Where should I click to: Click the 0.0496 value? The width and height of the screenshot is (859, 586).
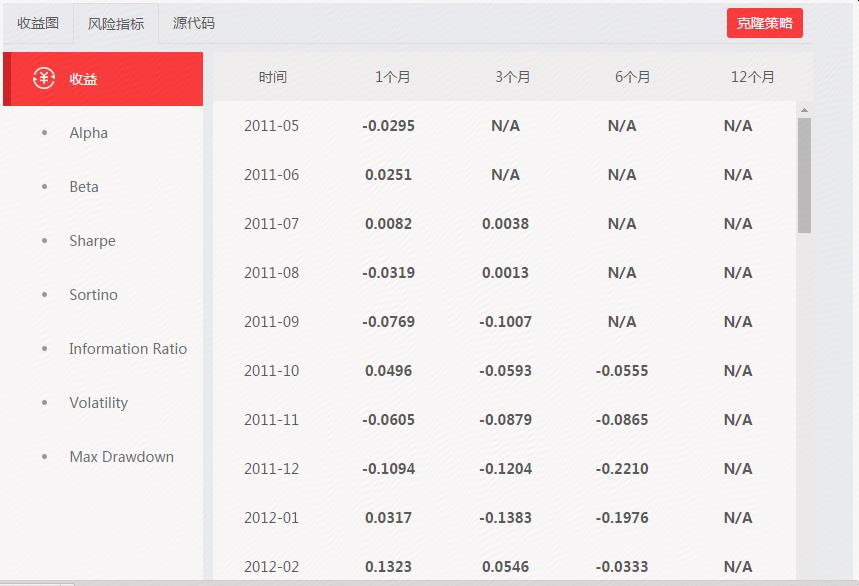pos(388,371)
